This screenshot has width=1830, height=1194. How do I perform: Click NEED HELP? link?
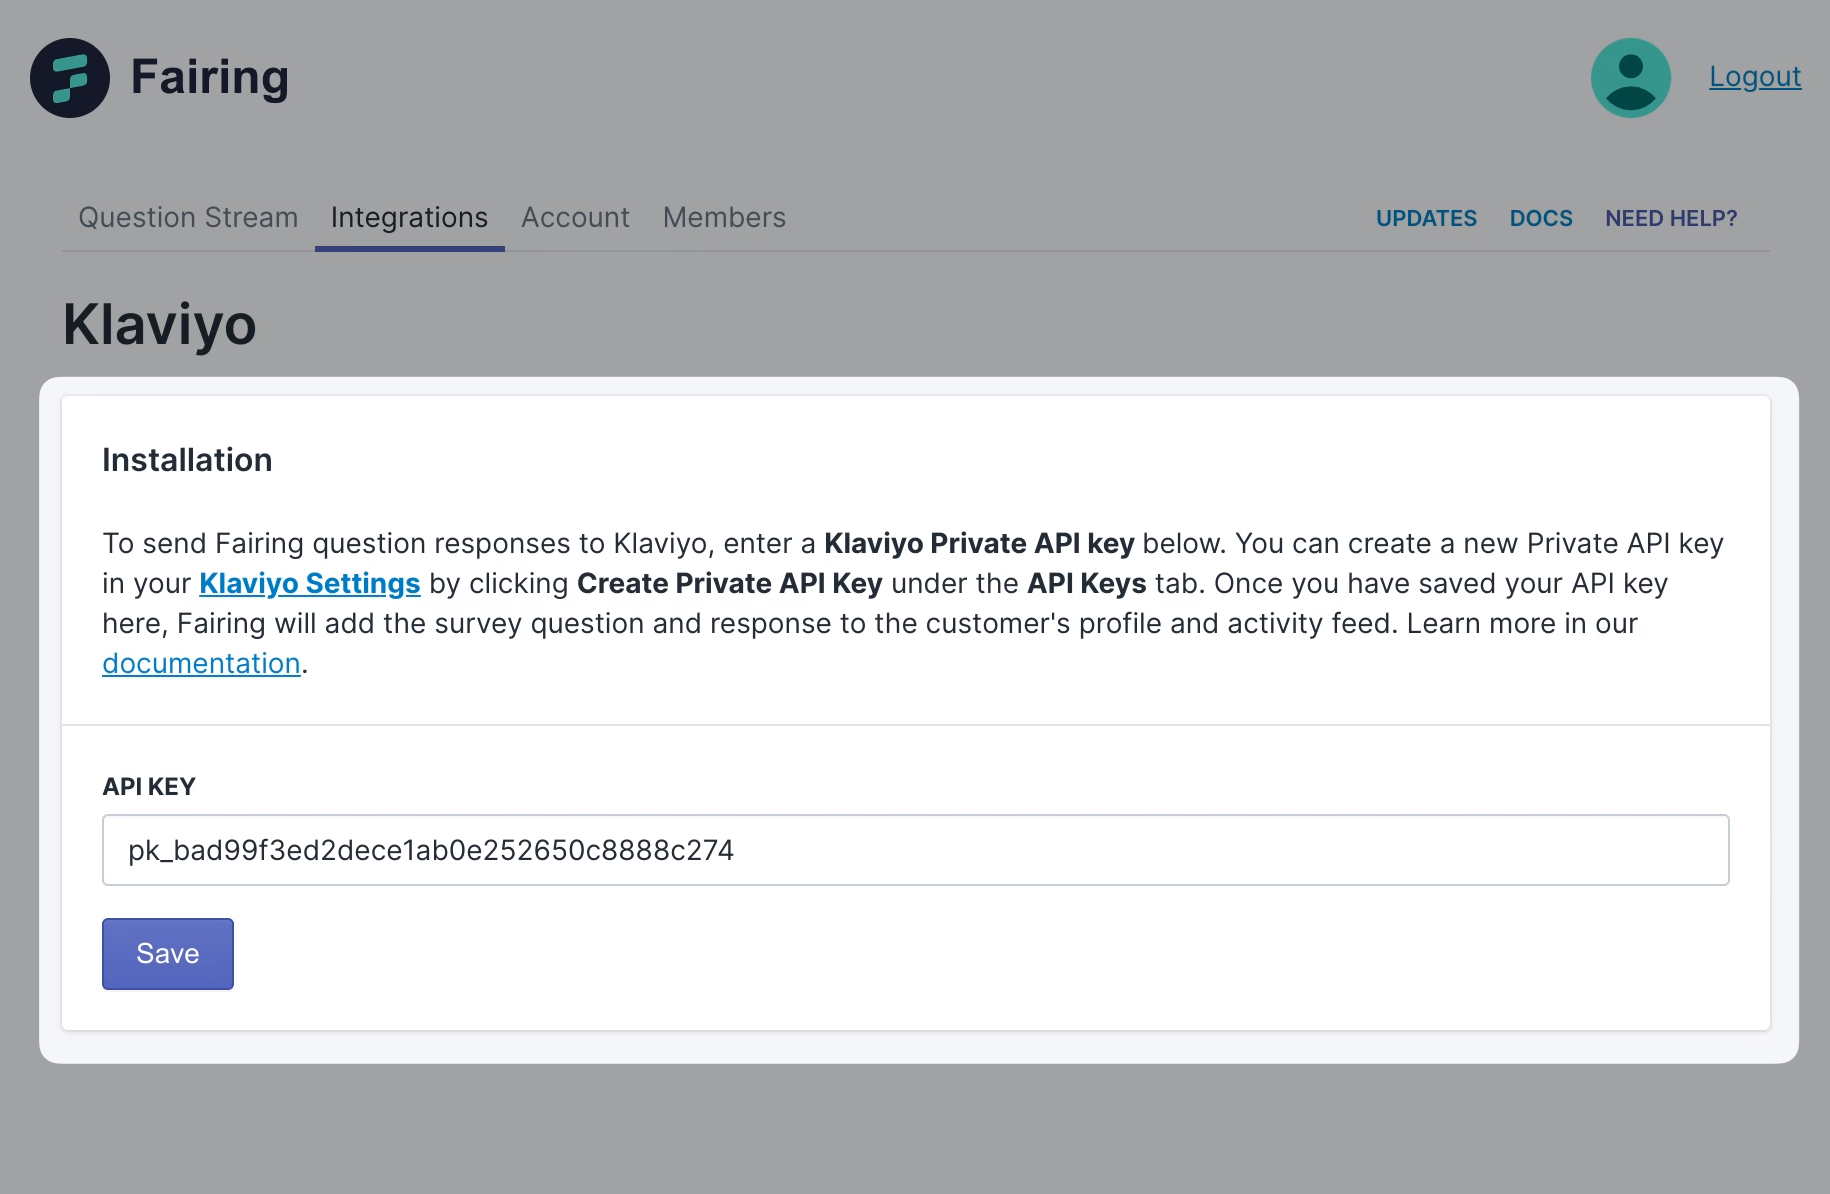[x=1671, y=218]
